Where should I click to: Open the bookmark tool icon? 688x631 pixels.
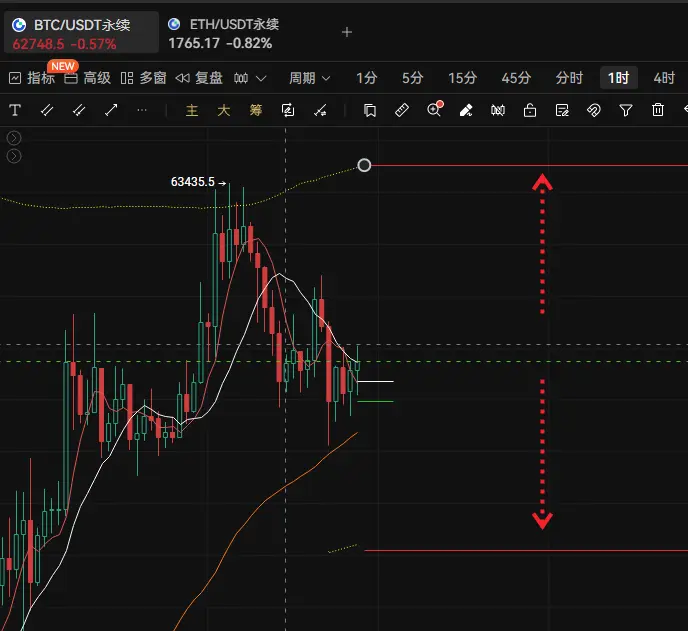(370, 110)
